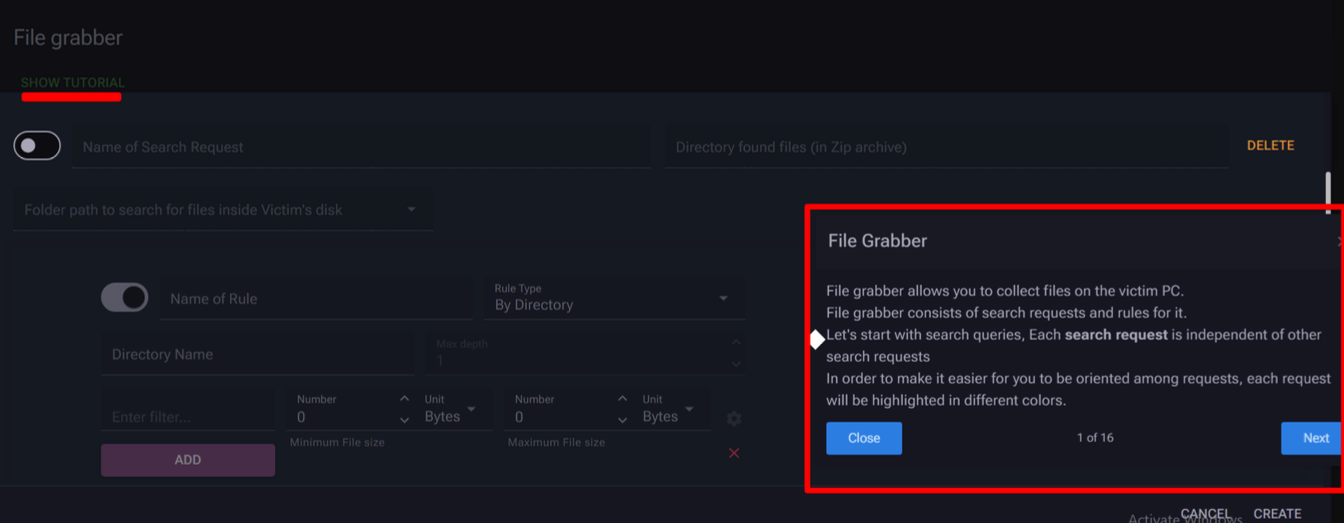Decrease the Max depth value

[x=736, y=364]
